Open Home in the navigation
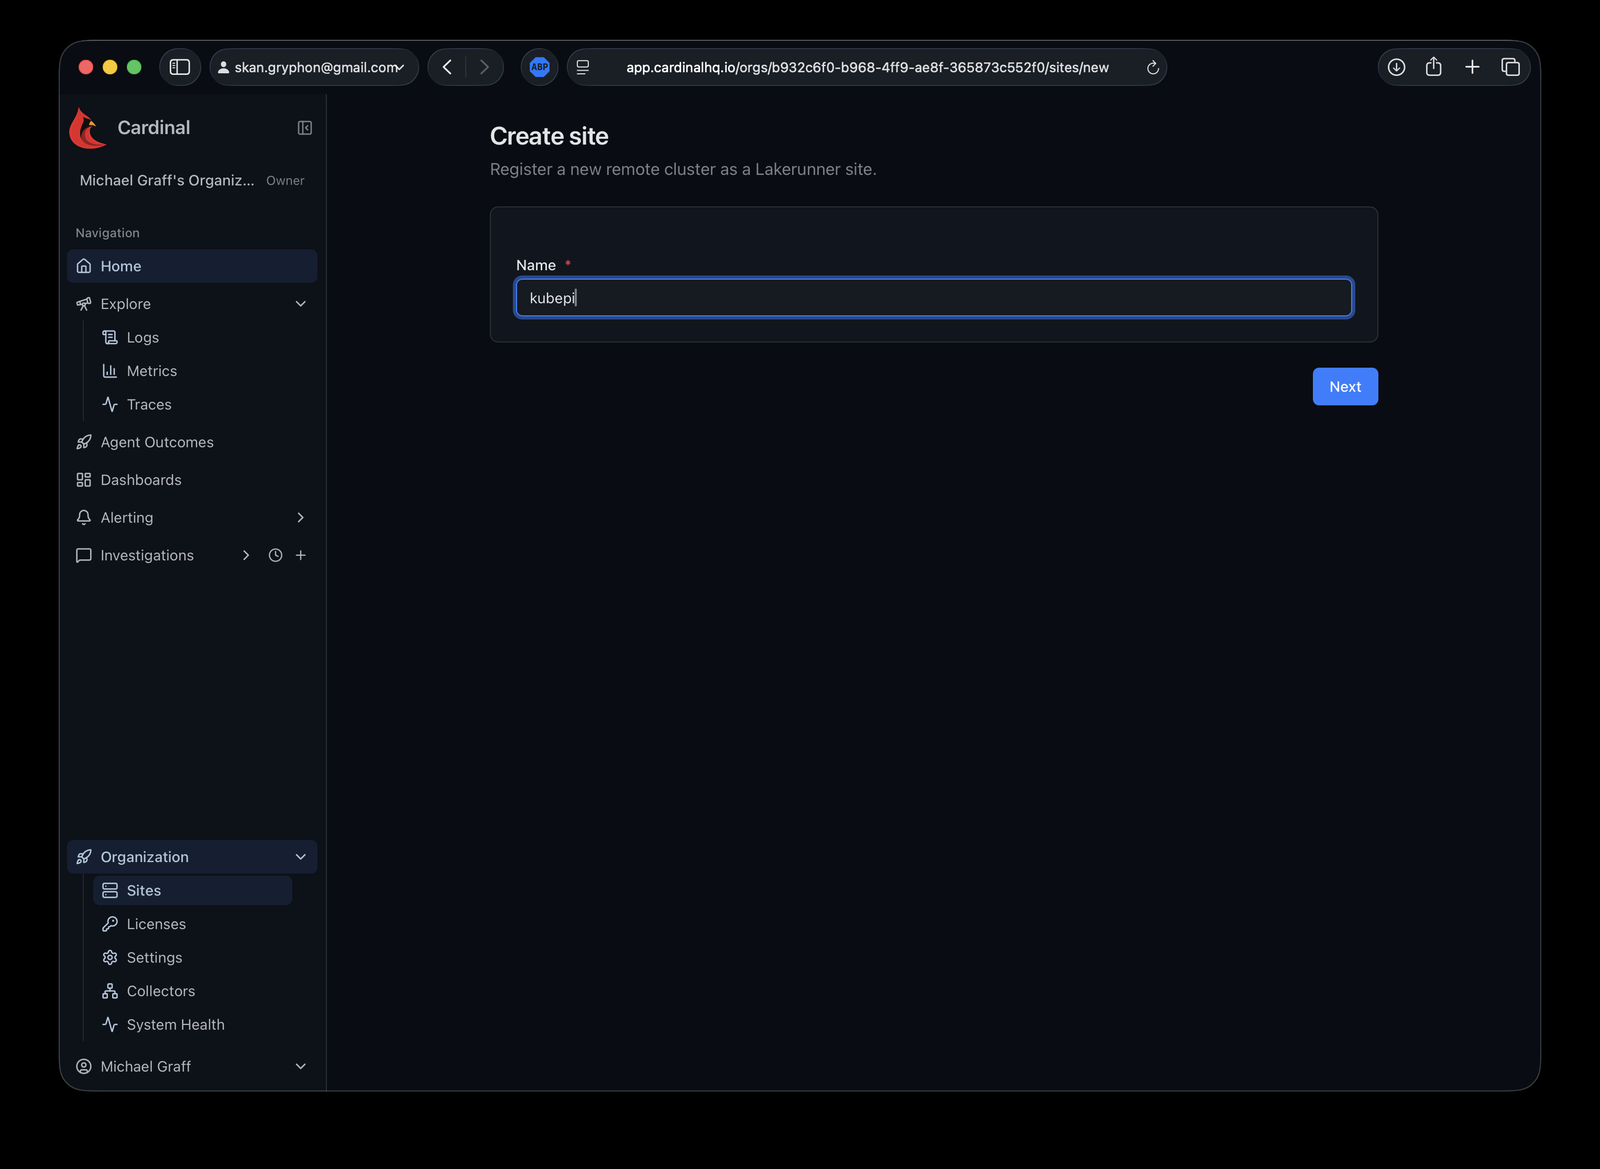The image size is (1600, 1169). [192, 266]
